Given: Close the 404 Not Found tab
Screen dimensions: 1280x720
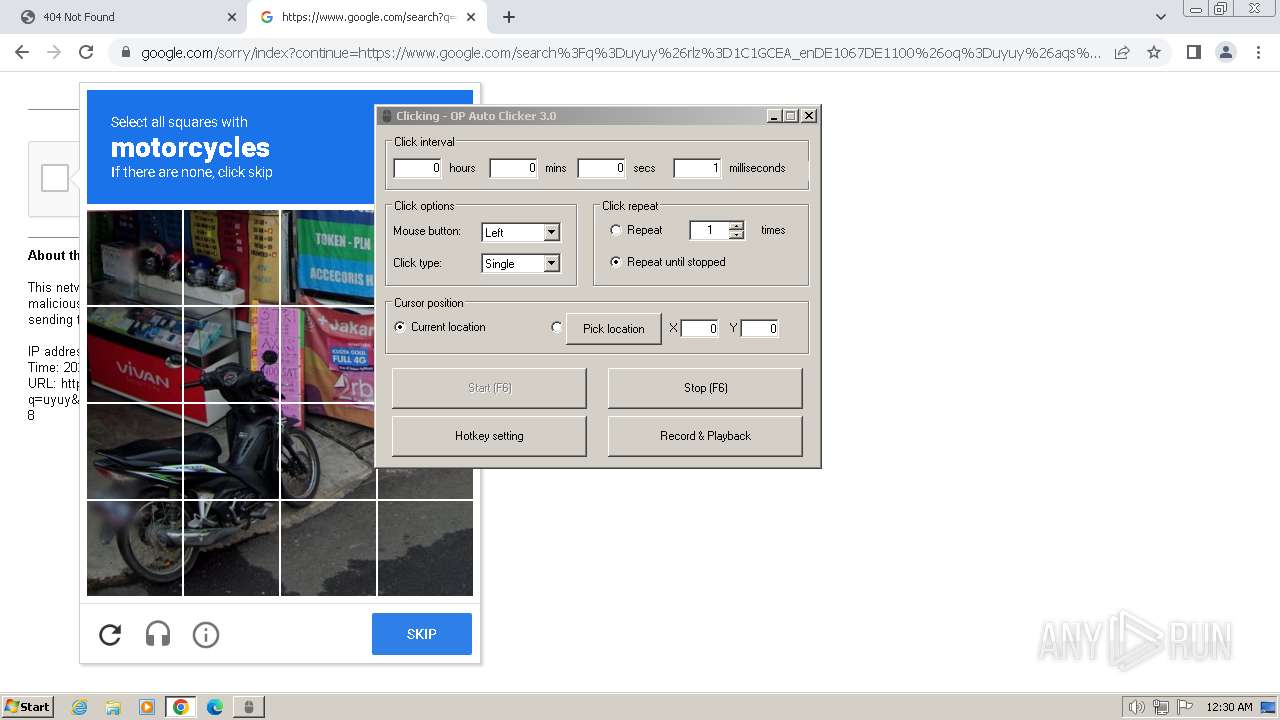Looking at the screenshot, I should click(x=232, y=17).
